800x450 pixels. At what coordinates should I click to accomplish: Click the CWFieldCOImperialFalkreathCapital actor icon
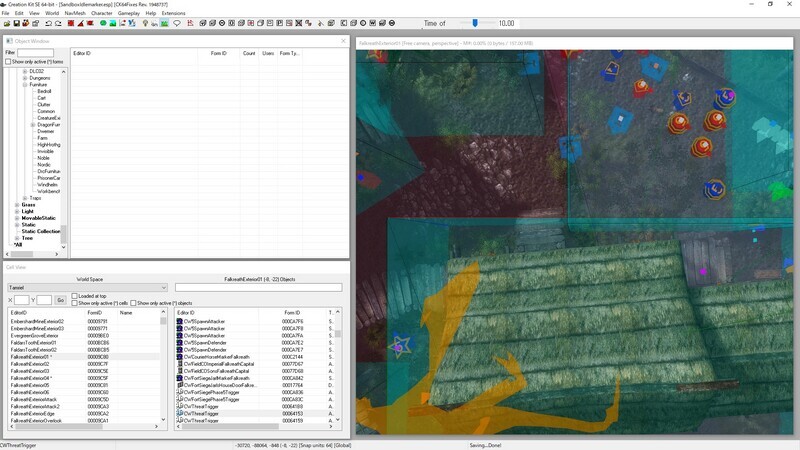tap(180, 364)
